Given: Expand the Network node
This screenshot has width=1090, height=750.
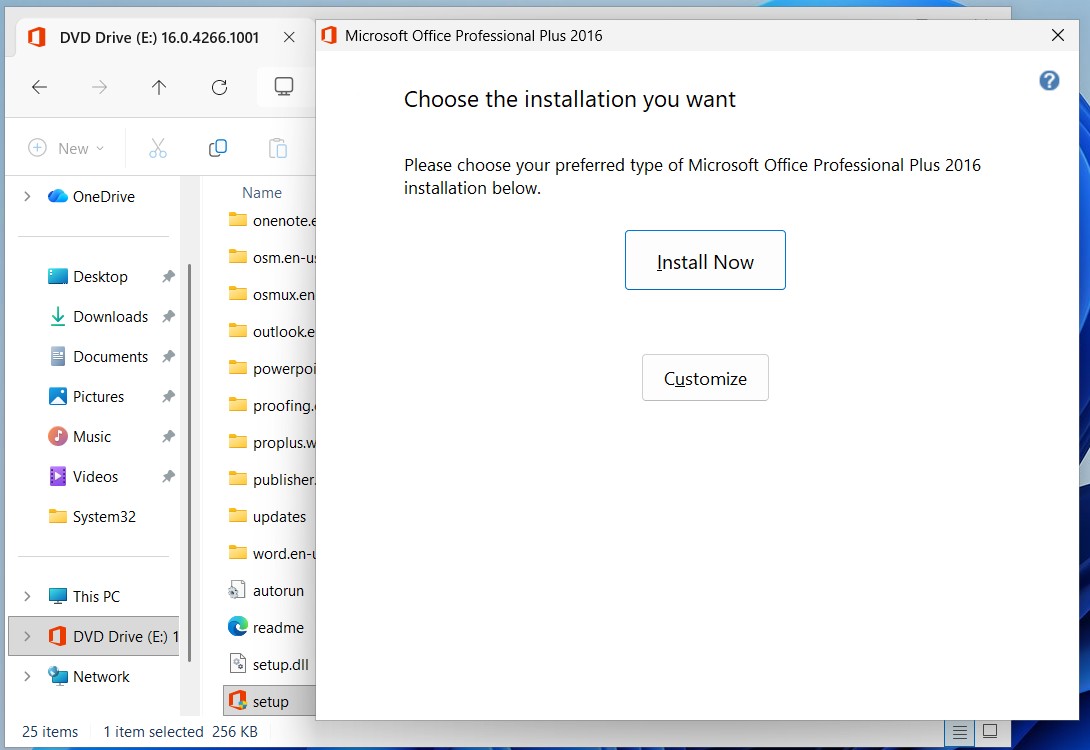Looking at the screenshot, I should pos(27,676).
